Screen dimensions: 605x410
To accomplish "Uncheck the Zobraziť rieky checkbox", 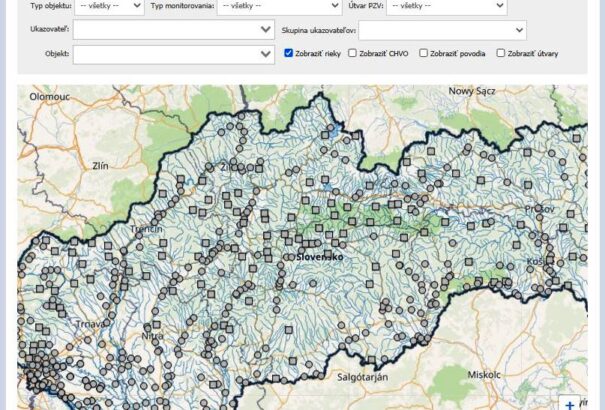I will [289, 53].
